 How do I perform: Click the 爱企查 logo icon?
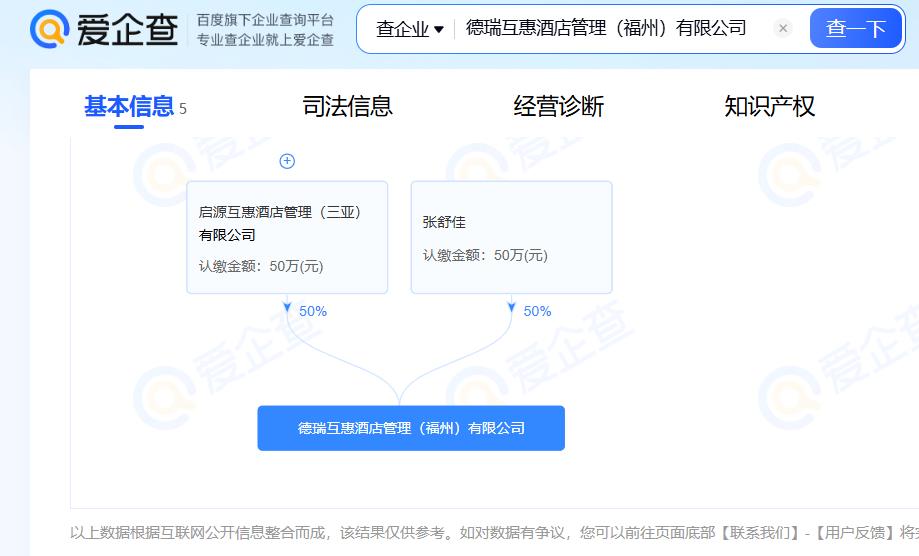pyautogui.click(x=49, y=29)
